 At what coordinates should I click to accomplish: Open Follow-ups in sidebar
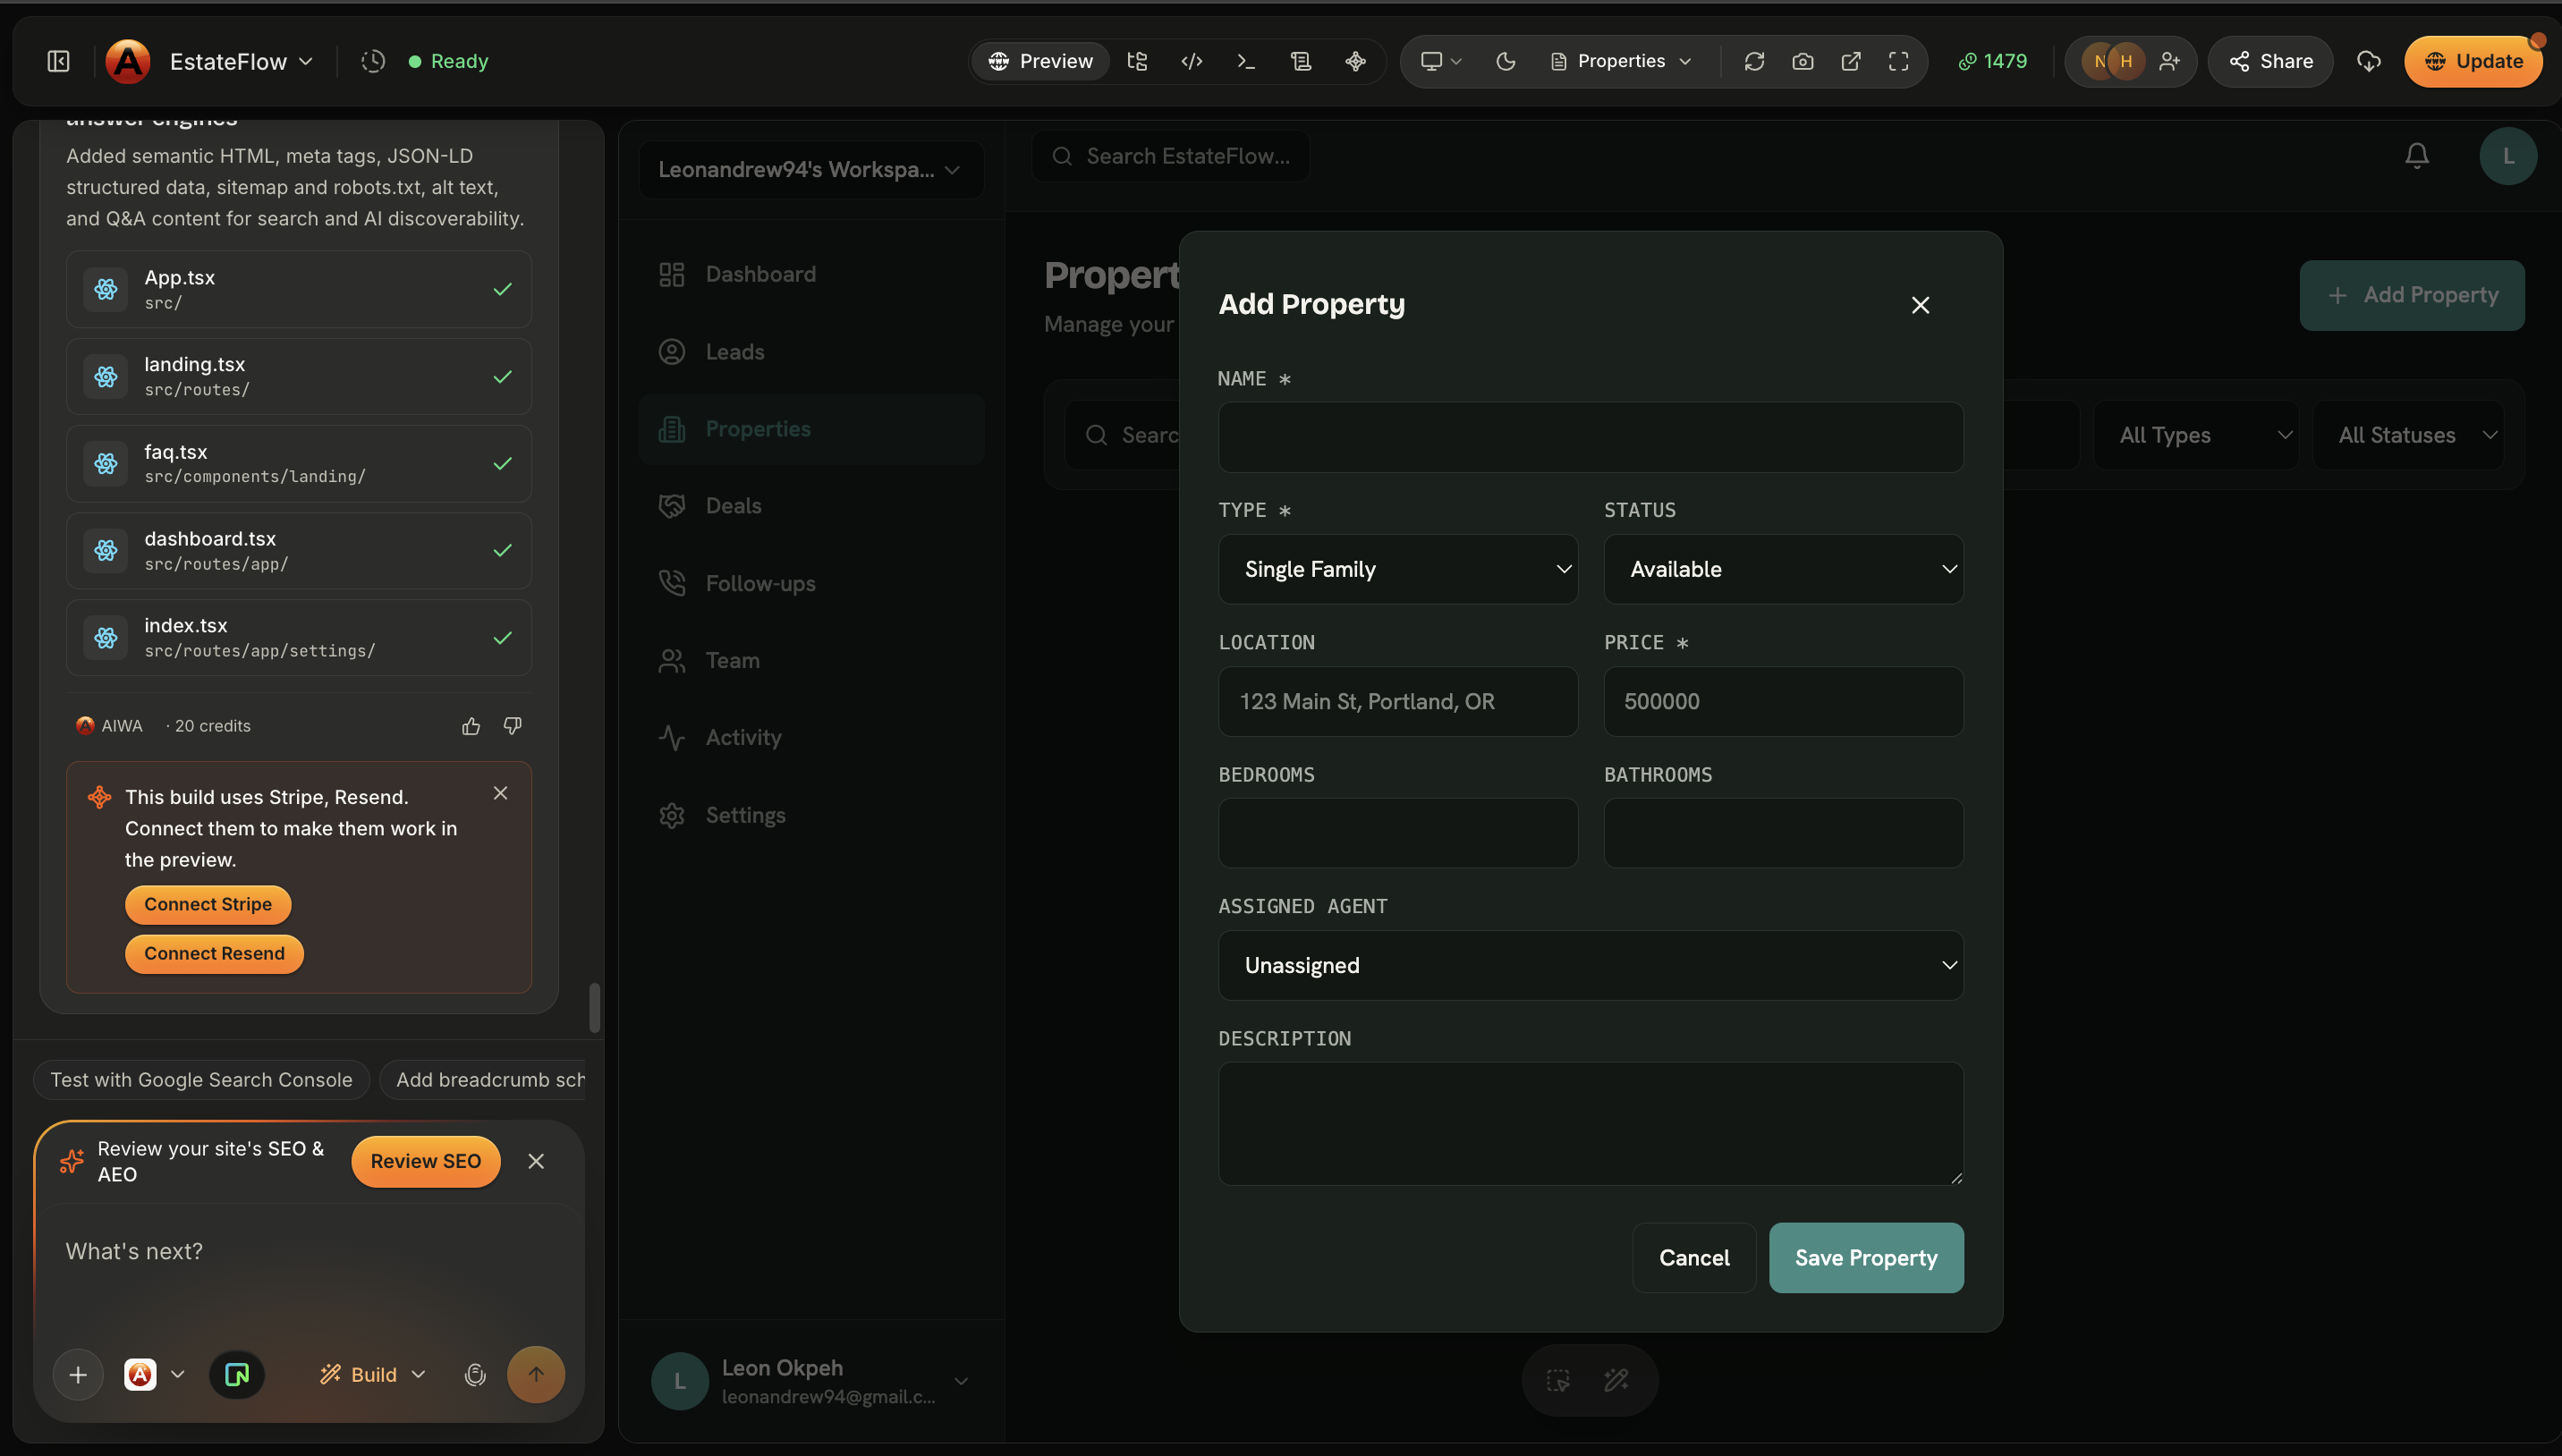pyautogui.click(x=811, y=583)
